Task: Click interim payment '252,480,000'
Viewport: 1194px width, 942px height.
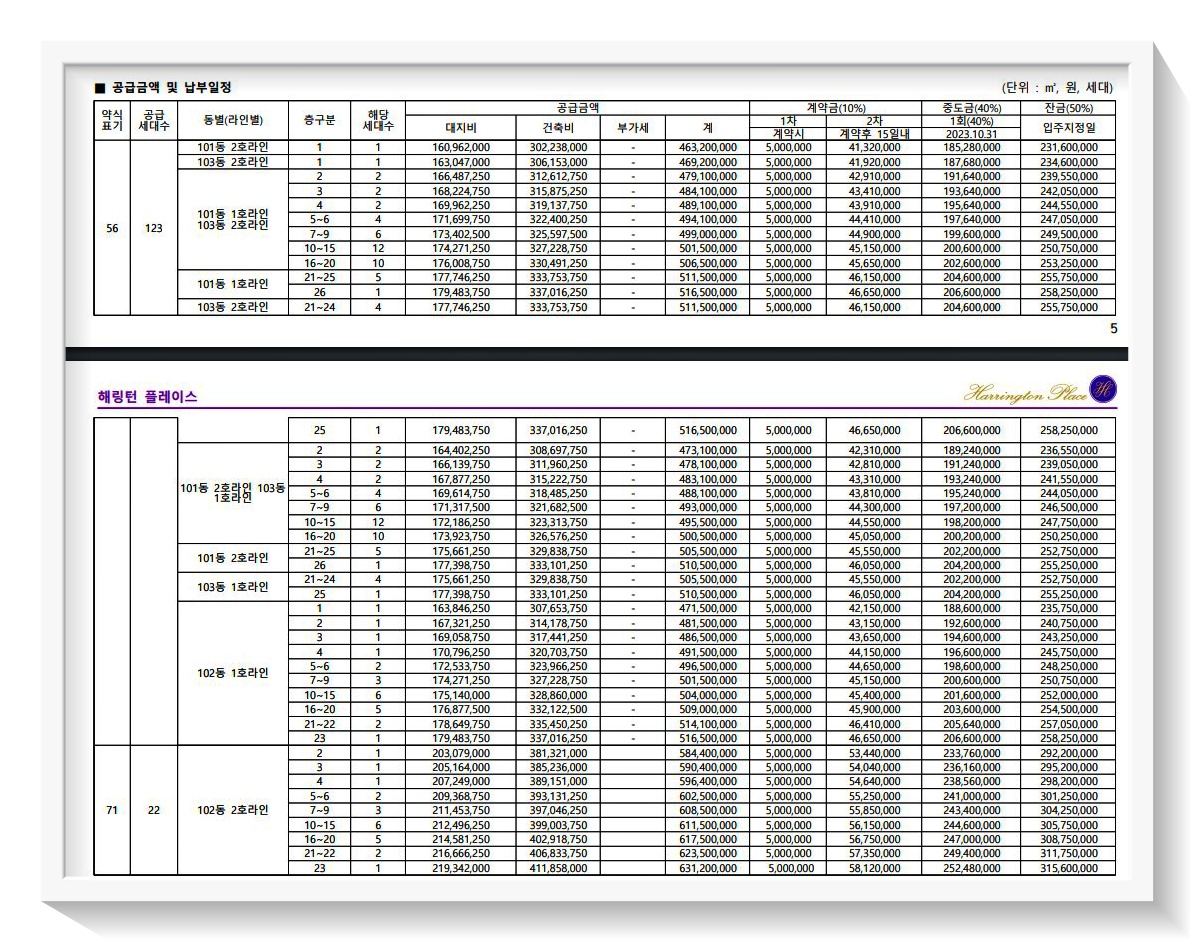Action: tap(972, 868)
